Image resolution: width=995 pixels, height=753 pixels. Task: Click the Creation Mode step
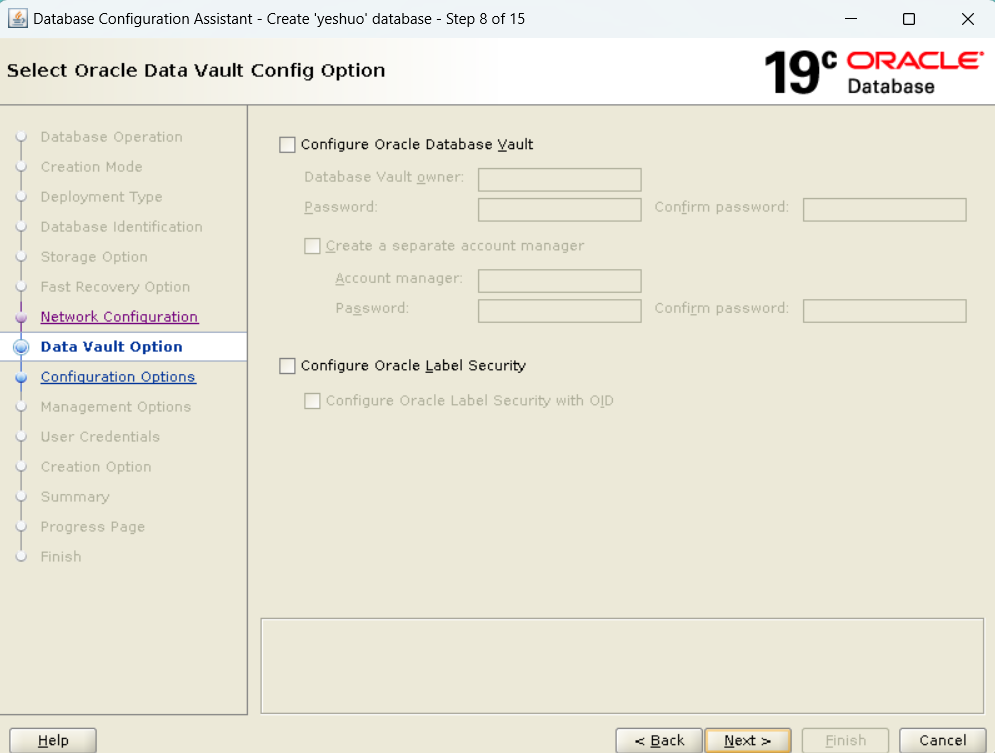(x=91, y=167)
